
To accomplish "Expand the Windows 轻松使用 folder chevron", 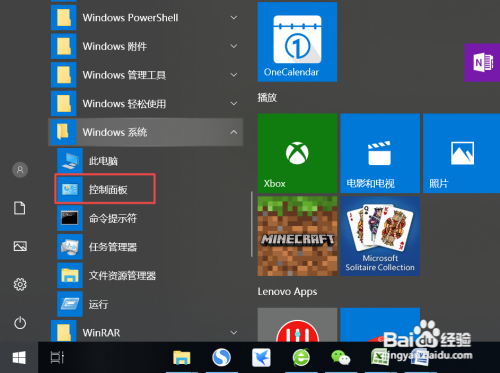I will pos(234,103).
